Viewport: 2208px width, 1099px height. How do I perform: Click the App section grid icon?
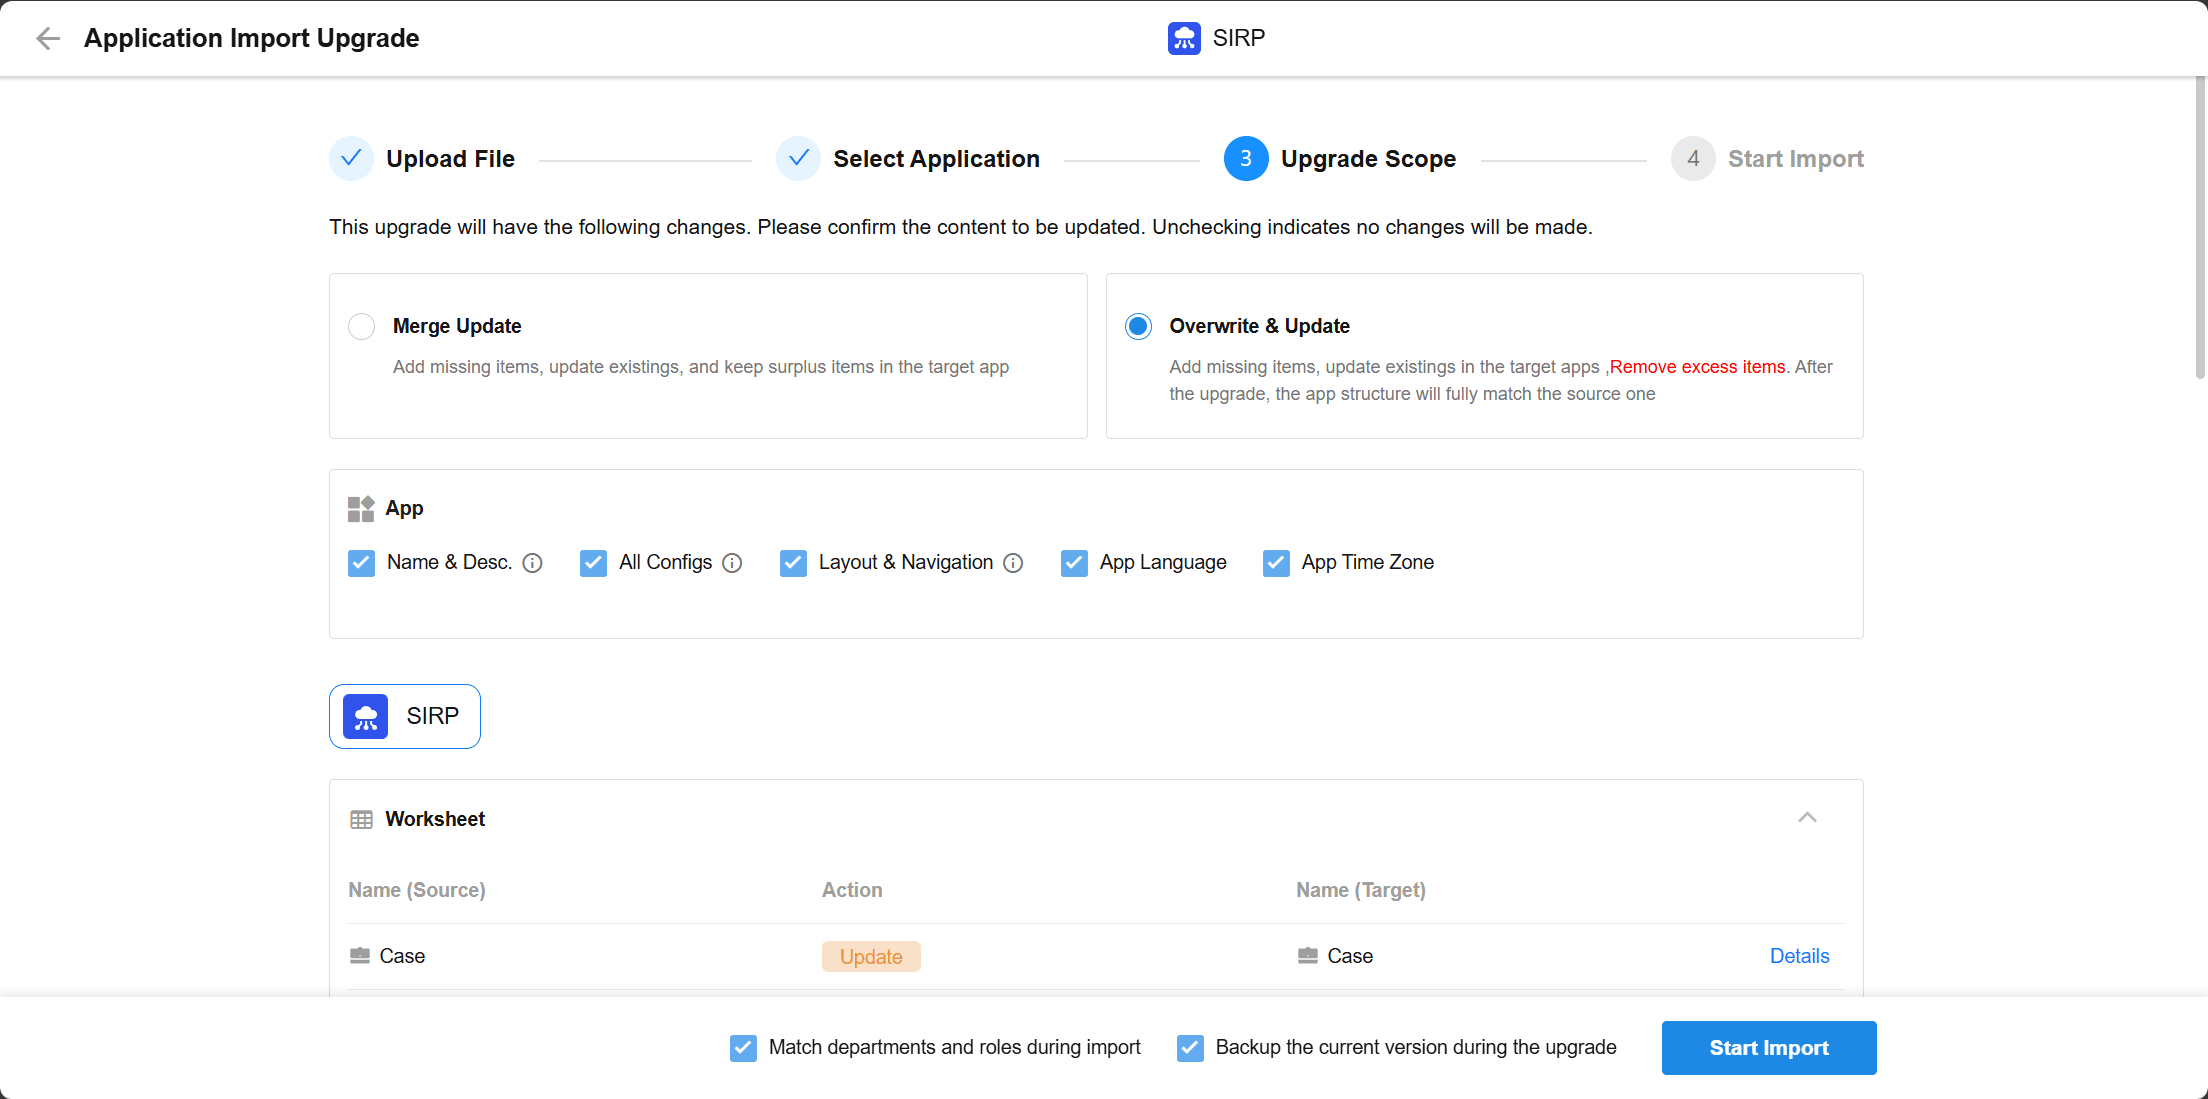361,509
